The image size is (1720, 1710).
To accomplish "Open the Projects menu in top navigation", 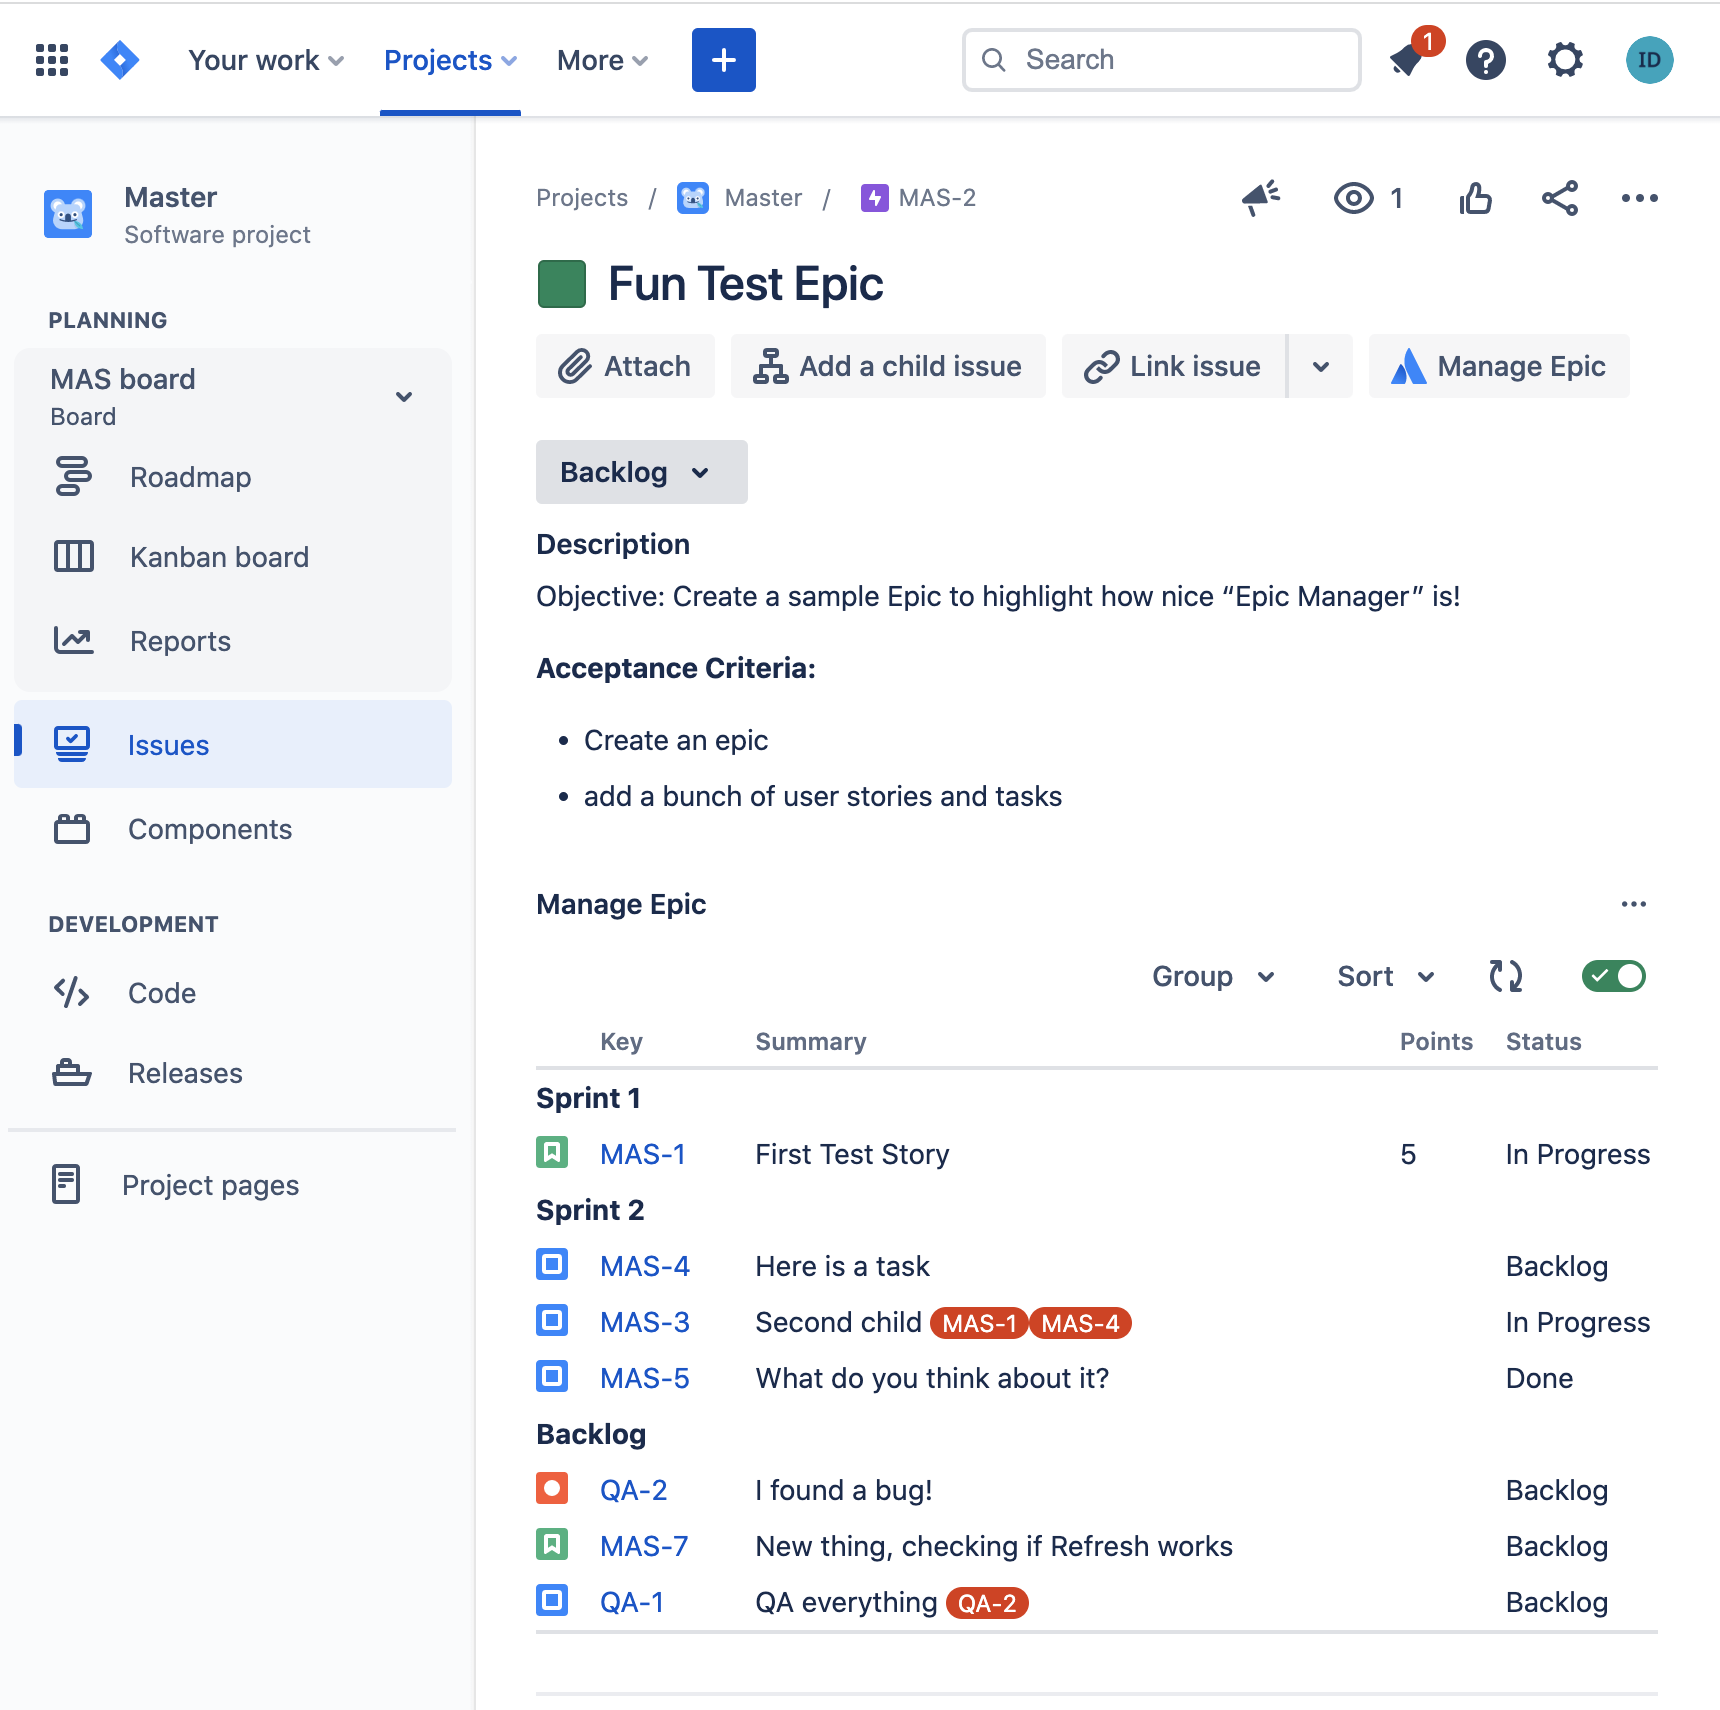I will point(450,60).
